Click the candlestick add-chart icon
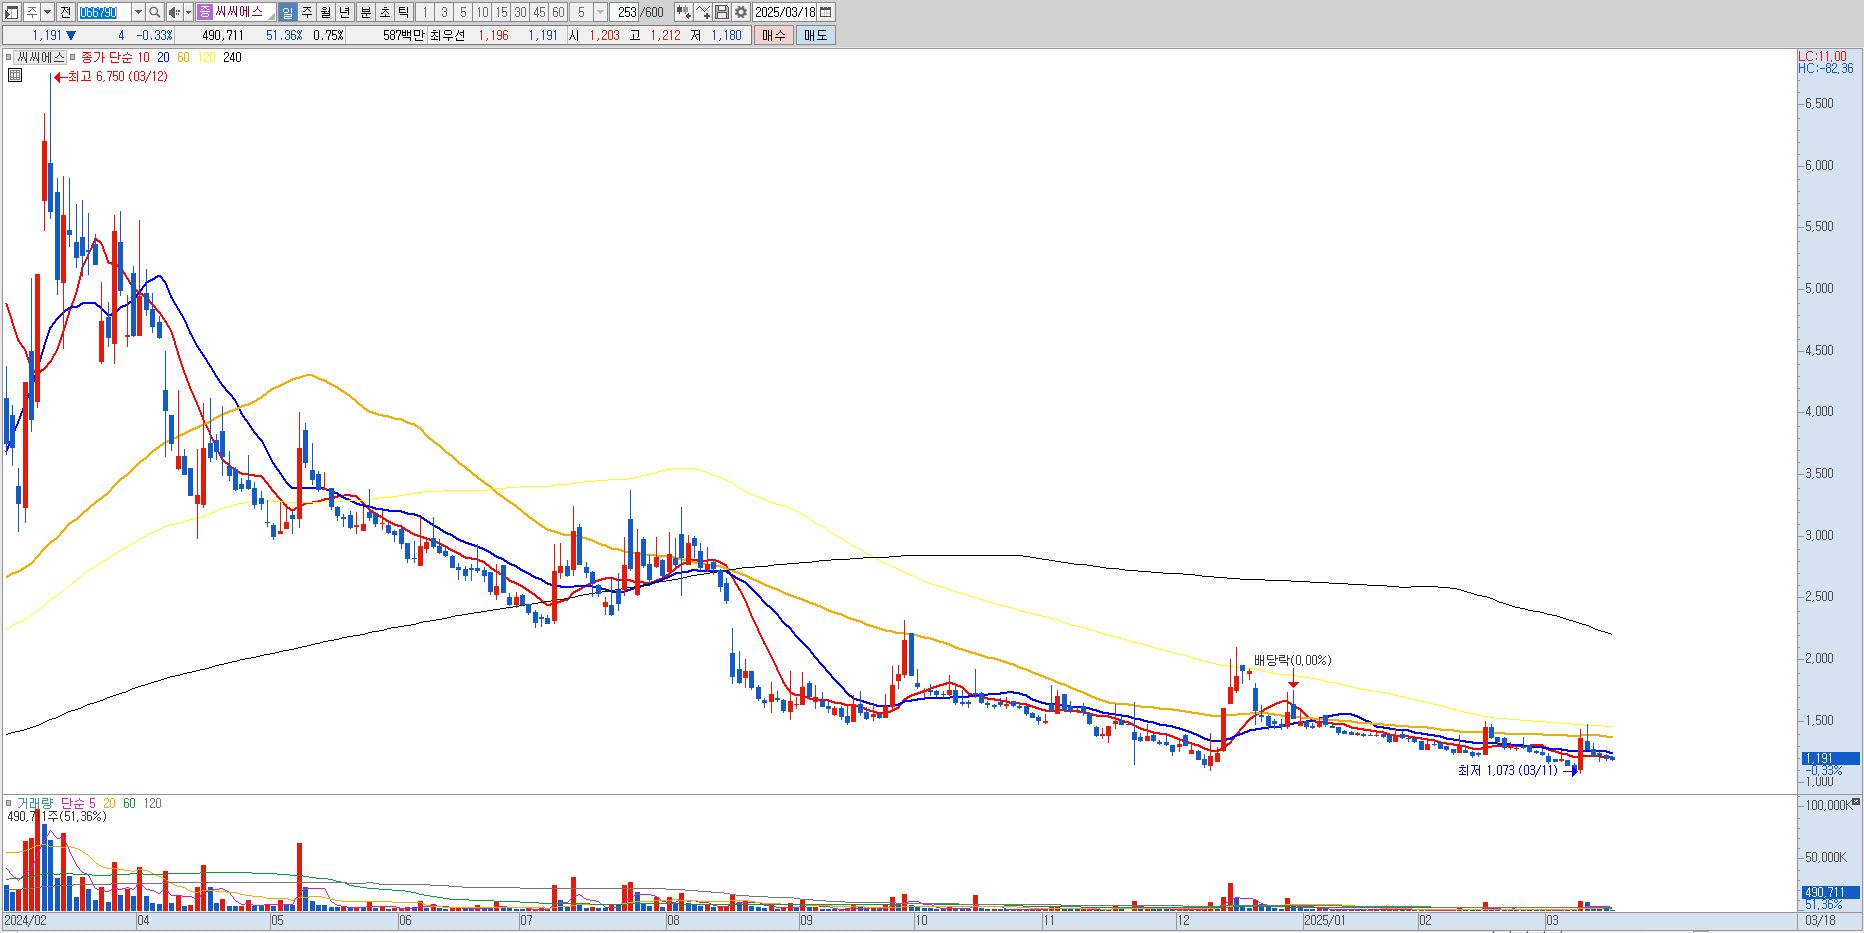The height and width of the screenshot is (933, 1864). [x=683, y=12]
